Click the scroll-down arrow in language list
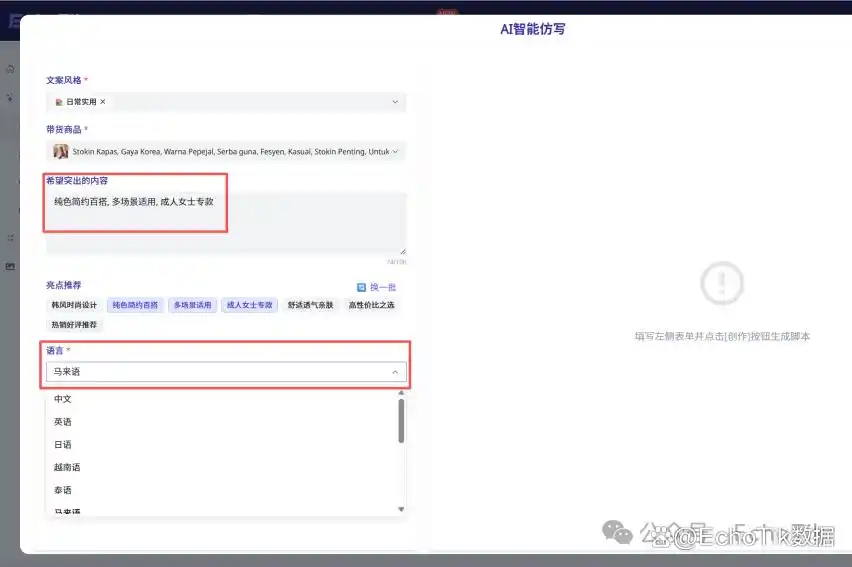Viewport: 852px width, 567px height. [x=401, y=509]
